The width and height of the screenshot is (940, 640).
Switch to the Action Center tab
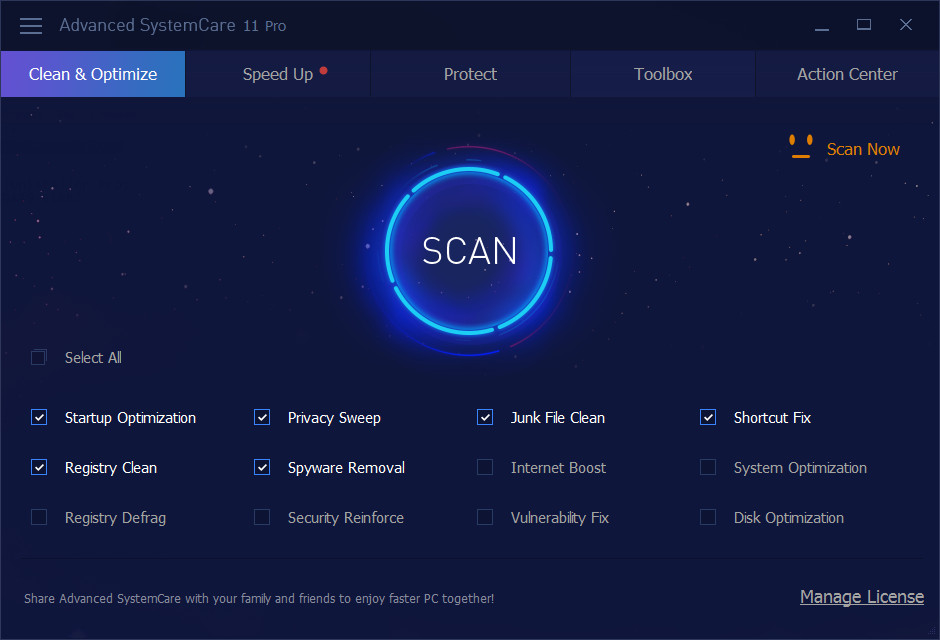847,74
